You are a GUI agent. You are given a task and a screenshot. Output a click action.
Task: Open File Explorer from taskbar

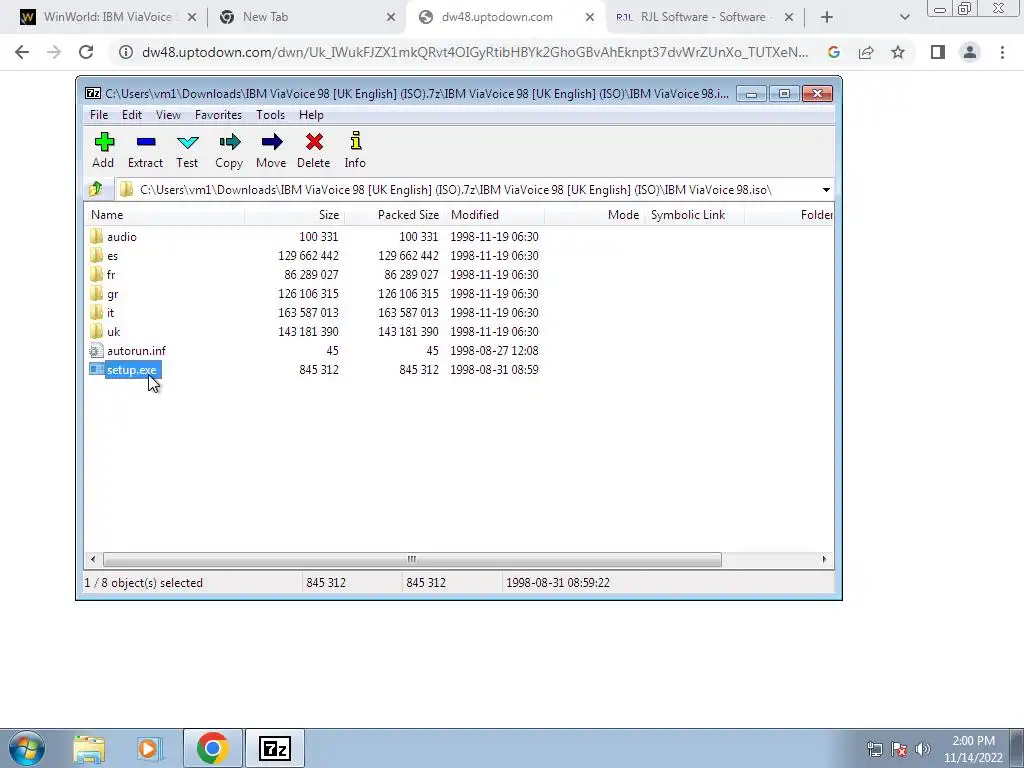tap(89, 749)
